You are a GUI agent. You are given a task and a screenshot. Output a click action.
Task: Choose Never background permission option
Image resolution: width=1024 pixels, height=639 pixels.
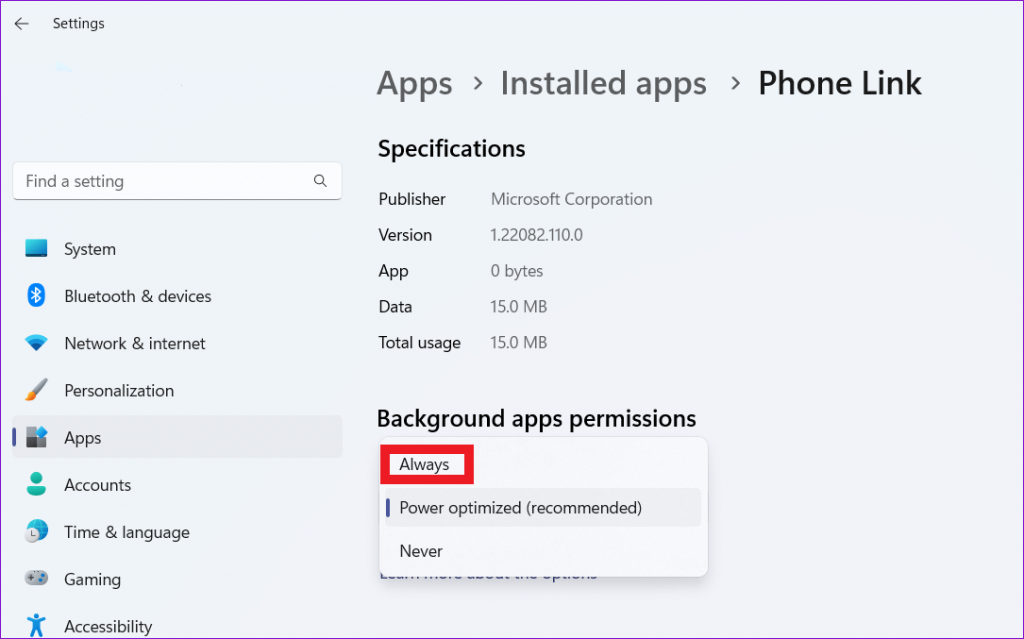(543, 551)
